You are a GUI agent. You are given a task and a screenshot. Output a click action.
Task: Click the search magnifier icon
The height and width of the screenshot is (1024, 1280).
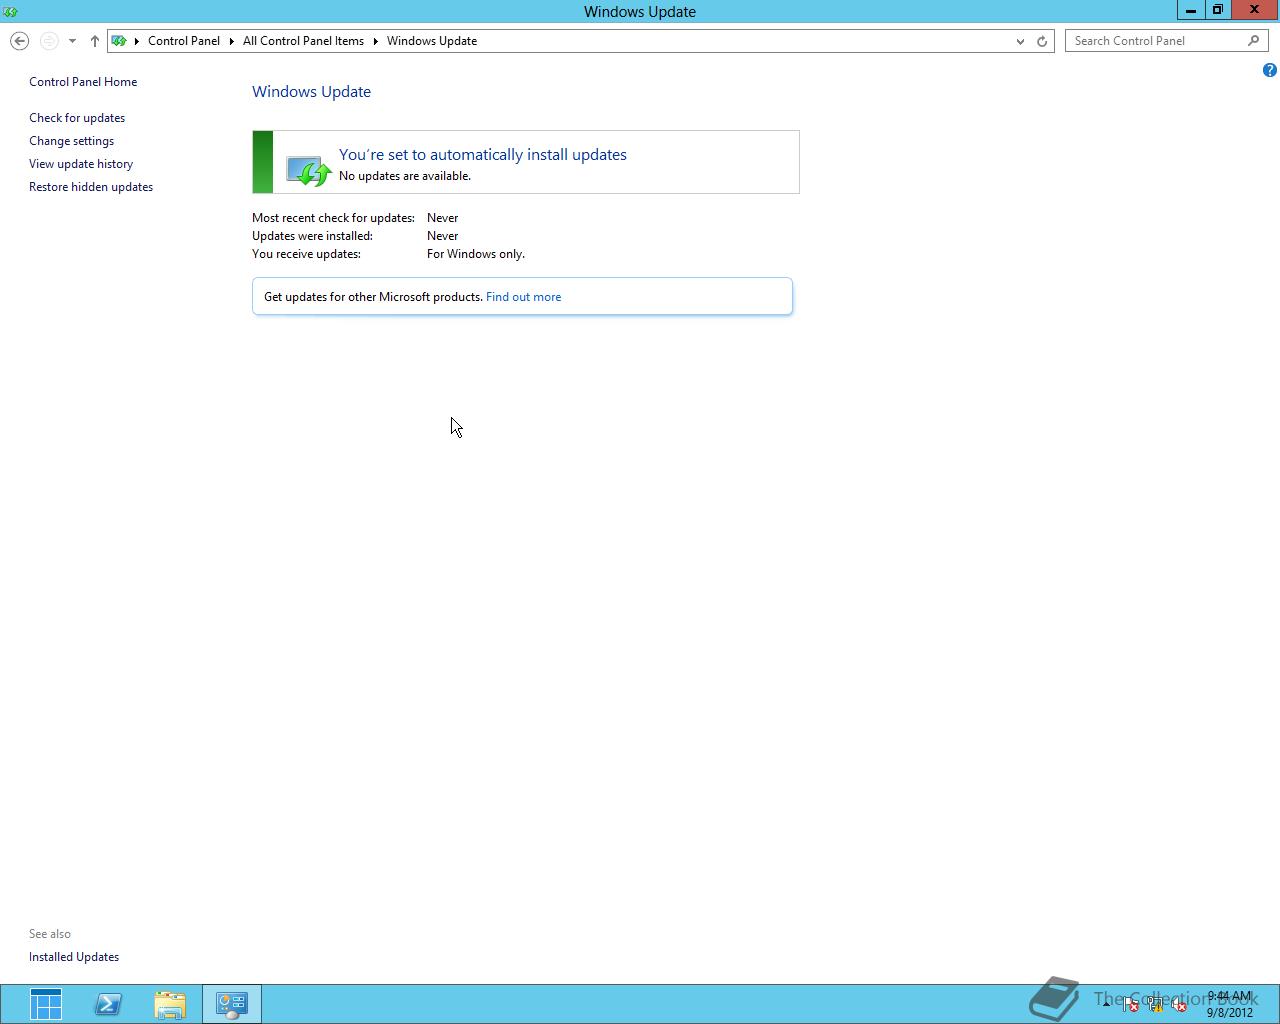coord(1254,41)
